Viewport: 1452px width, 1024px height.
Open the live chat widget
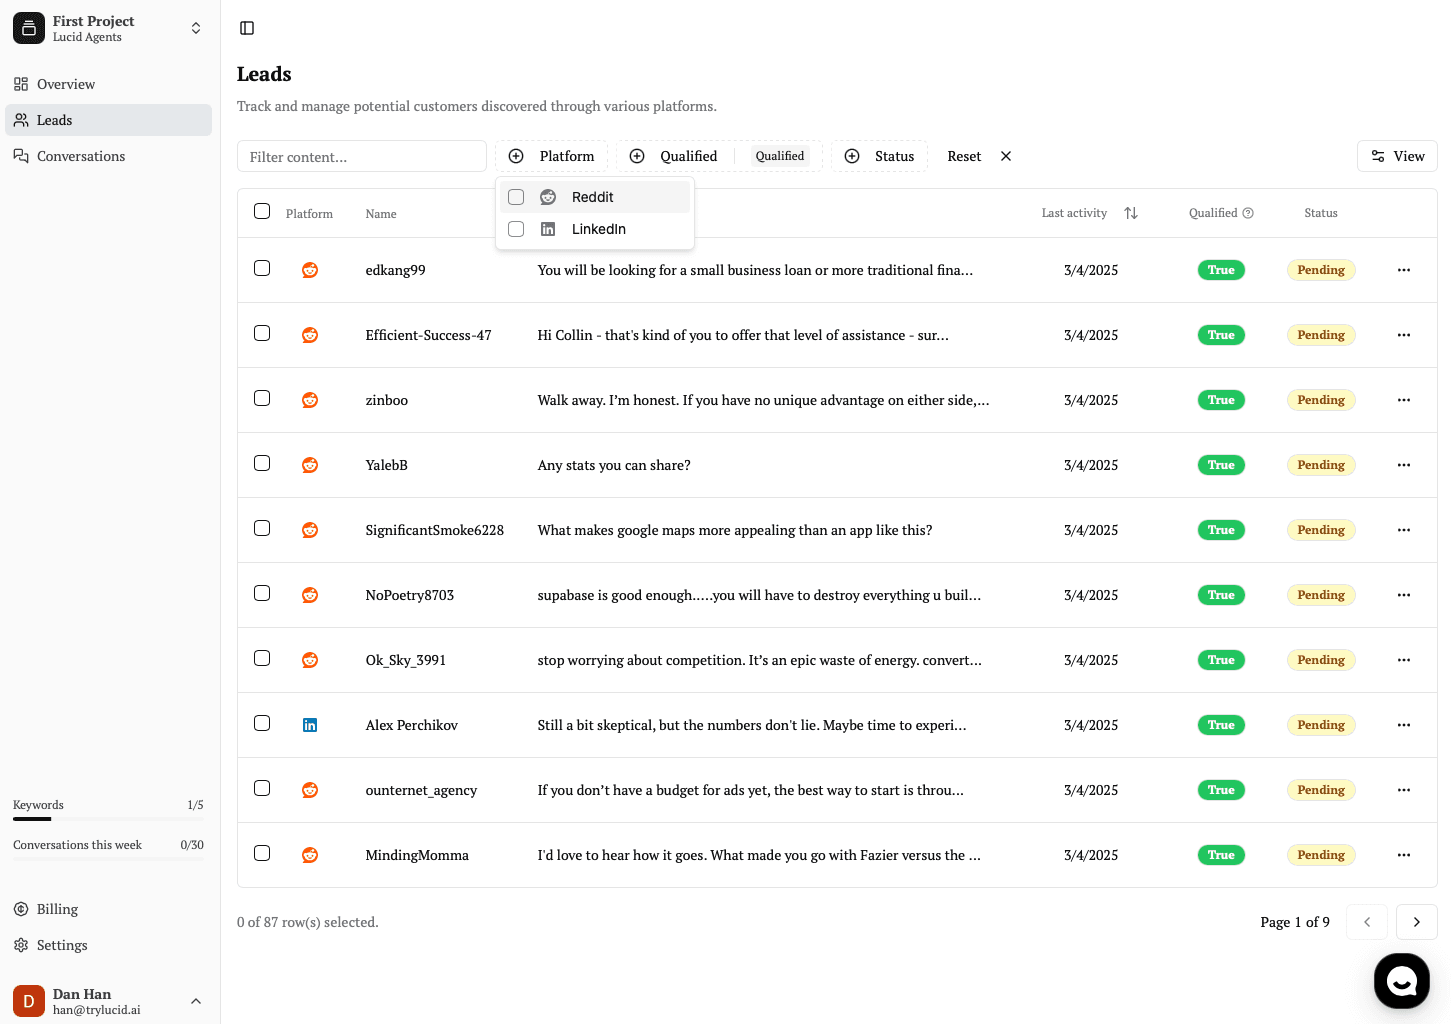tap(1401, 981)
